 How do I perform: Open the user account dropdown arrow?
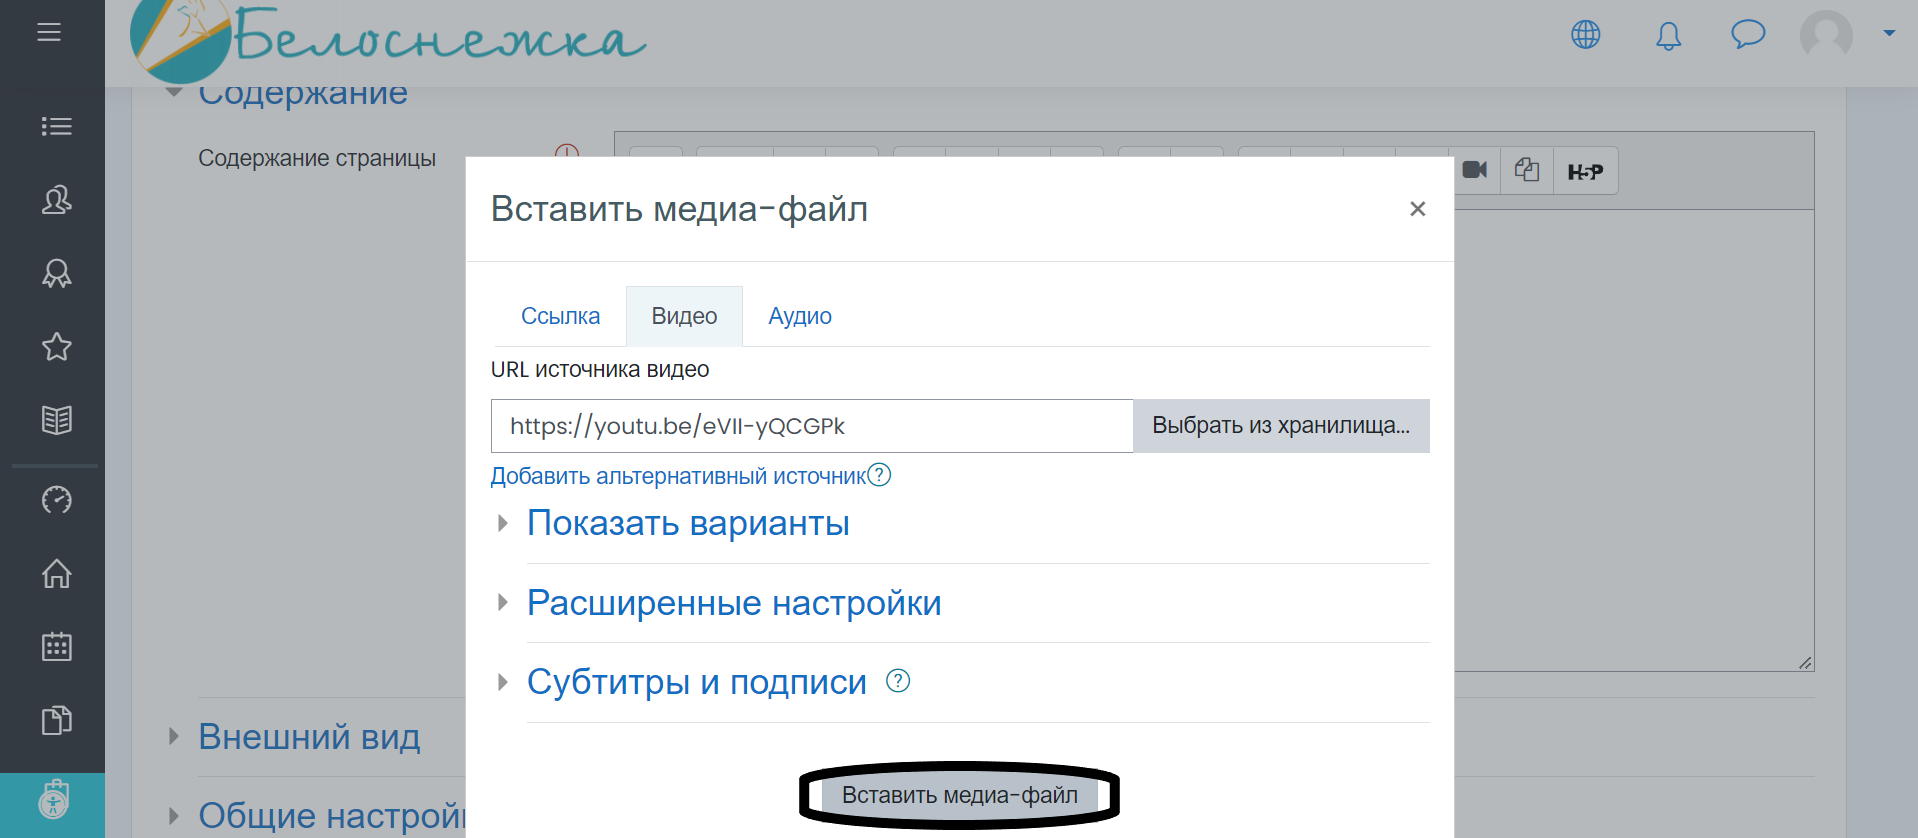(1889, 33)
